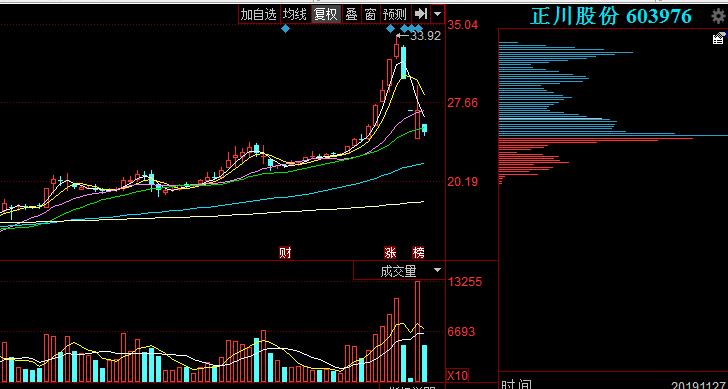This screenshot has height=389, width=728.
Task: Click the X10 volume scale label
Action: tap(458, 375)
